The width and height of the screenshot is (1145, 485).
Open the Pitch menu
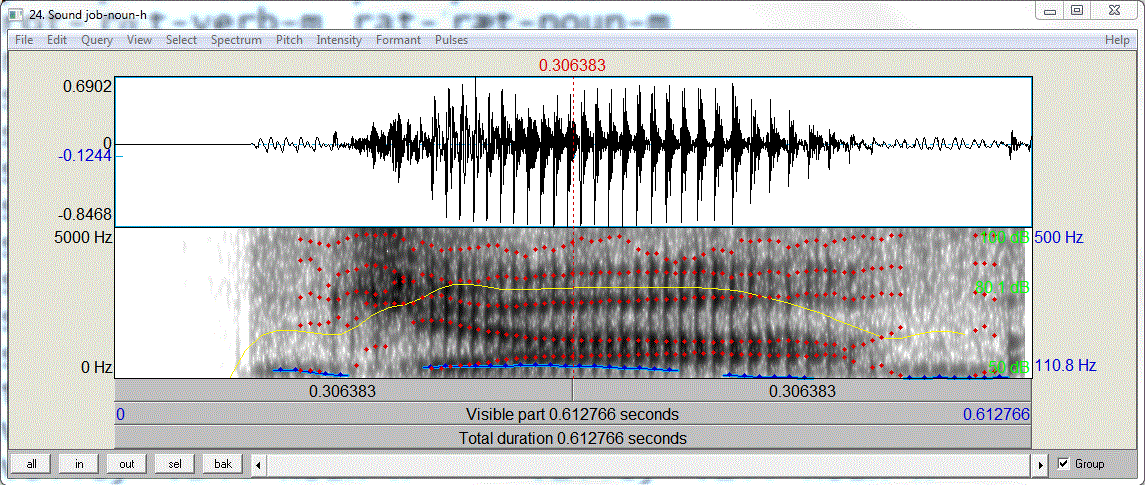tap(289, 40)
